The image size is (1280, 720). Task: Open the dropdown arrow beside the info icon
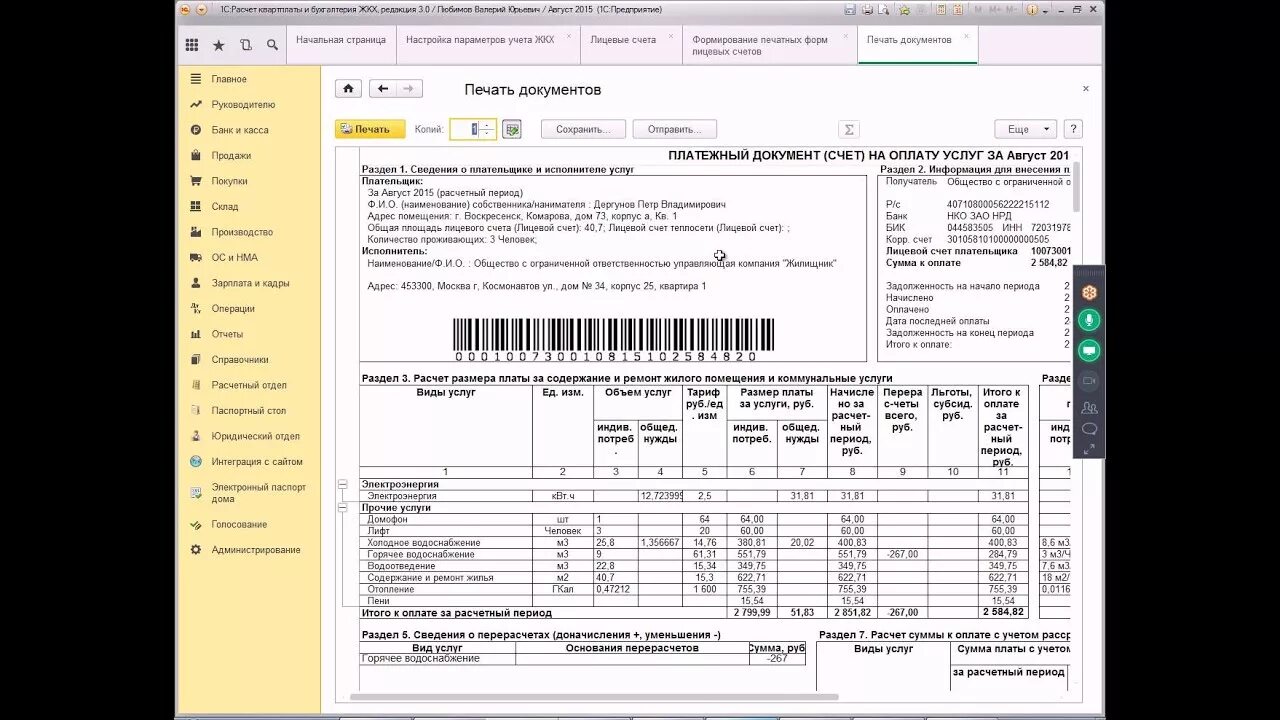click(x=1045, y=10)
